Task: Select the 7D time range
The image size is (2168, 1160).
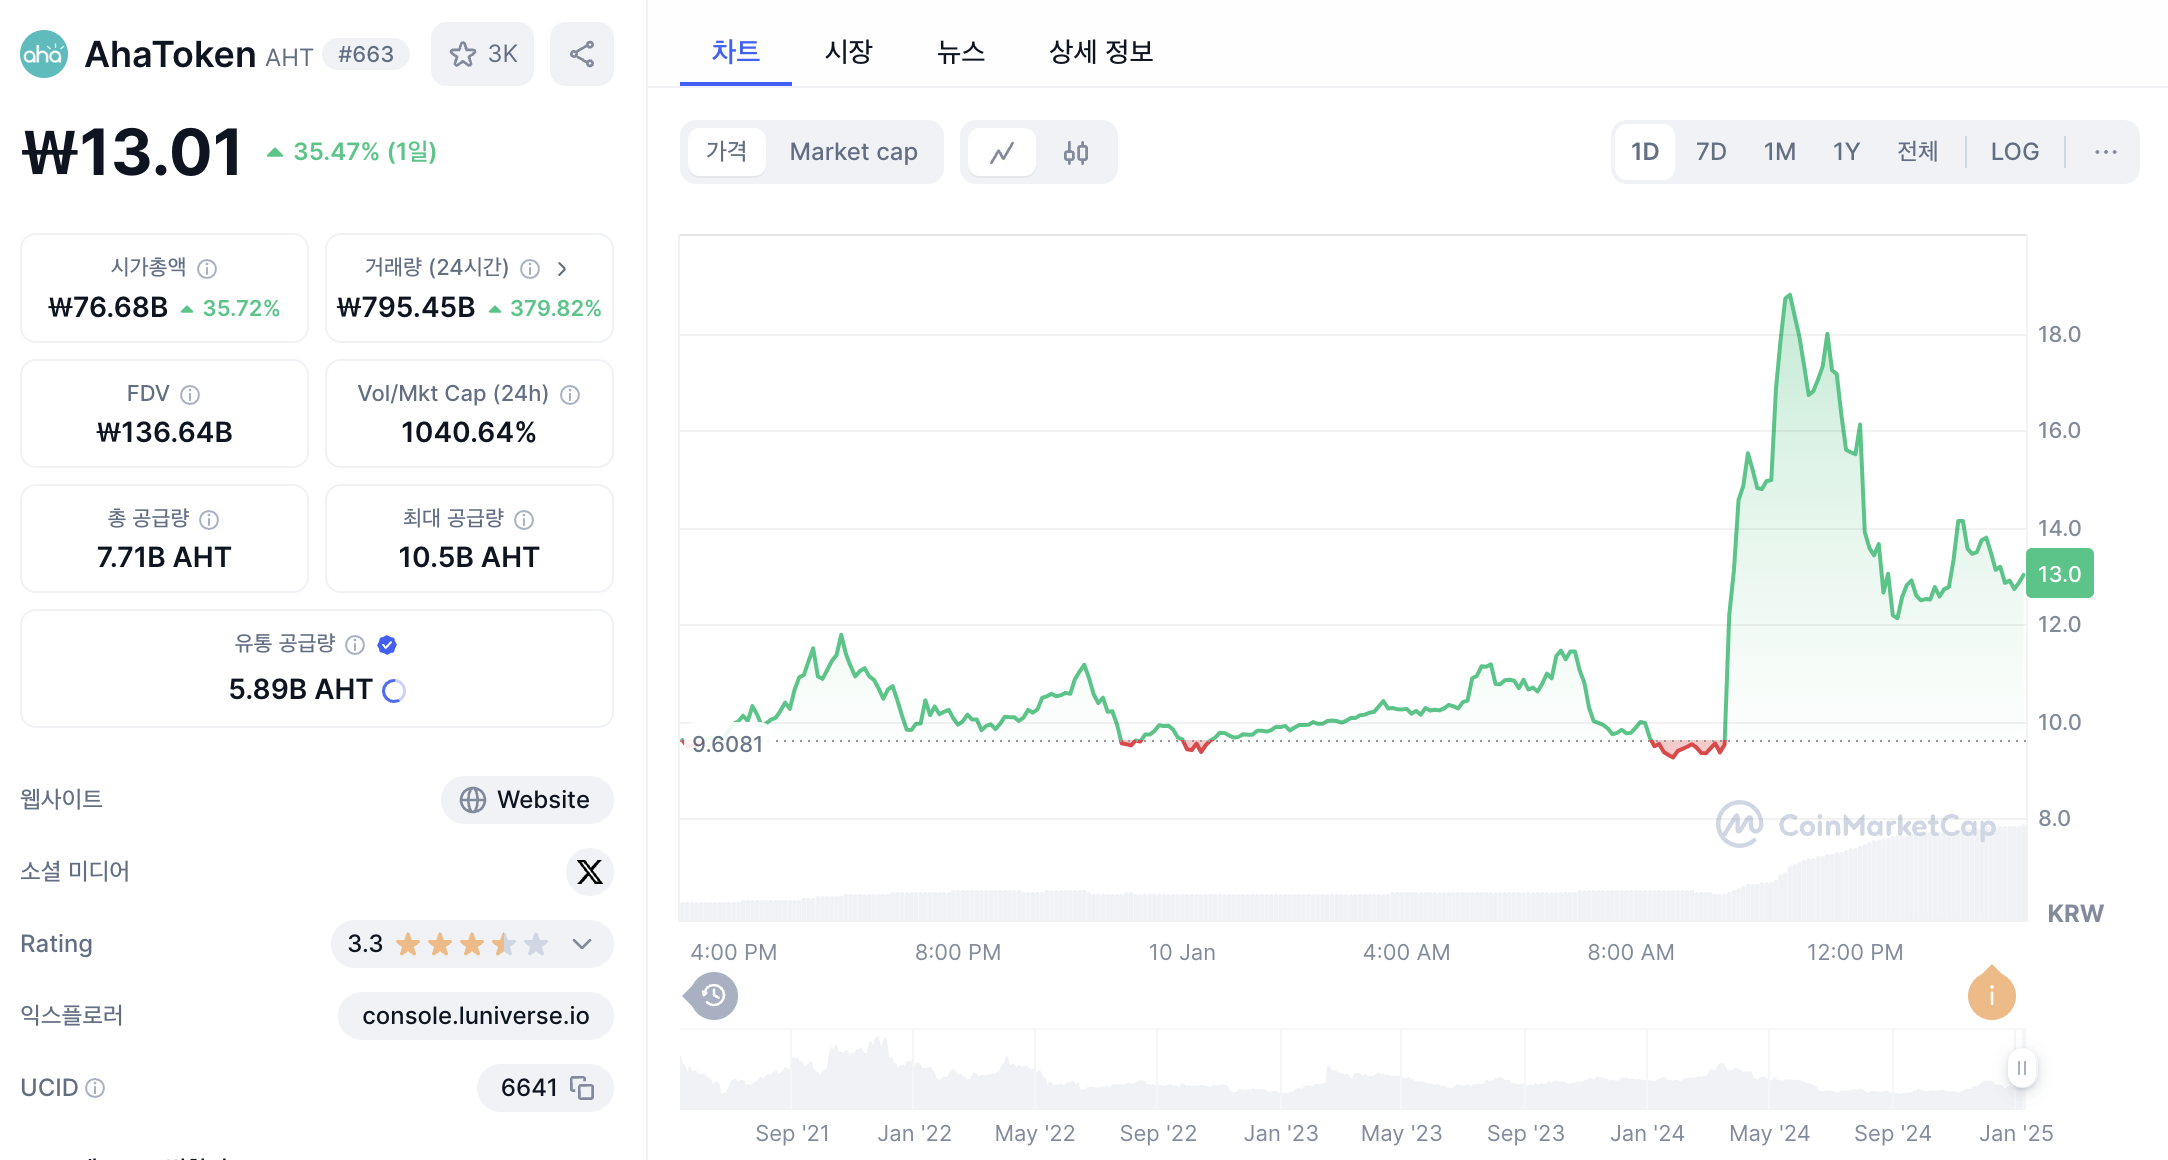Action: (x=1711, y=152)
